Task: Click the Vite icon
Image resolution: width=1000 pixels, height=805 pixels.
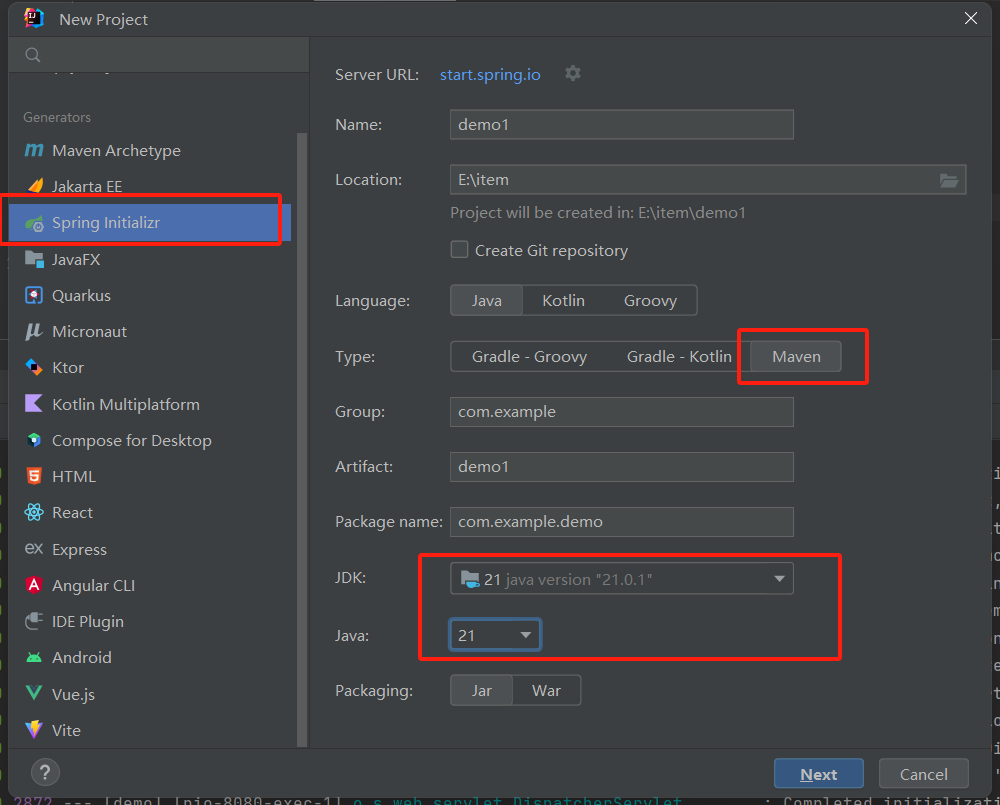Action: 34,730
